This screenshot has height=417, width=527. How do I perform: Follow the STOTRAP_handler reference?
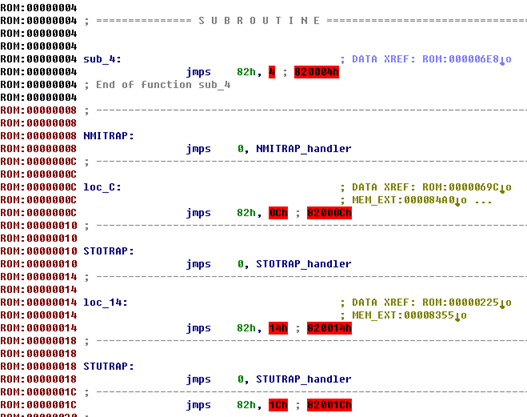click(x=304, y=264)
